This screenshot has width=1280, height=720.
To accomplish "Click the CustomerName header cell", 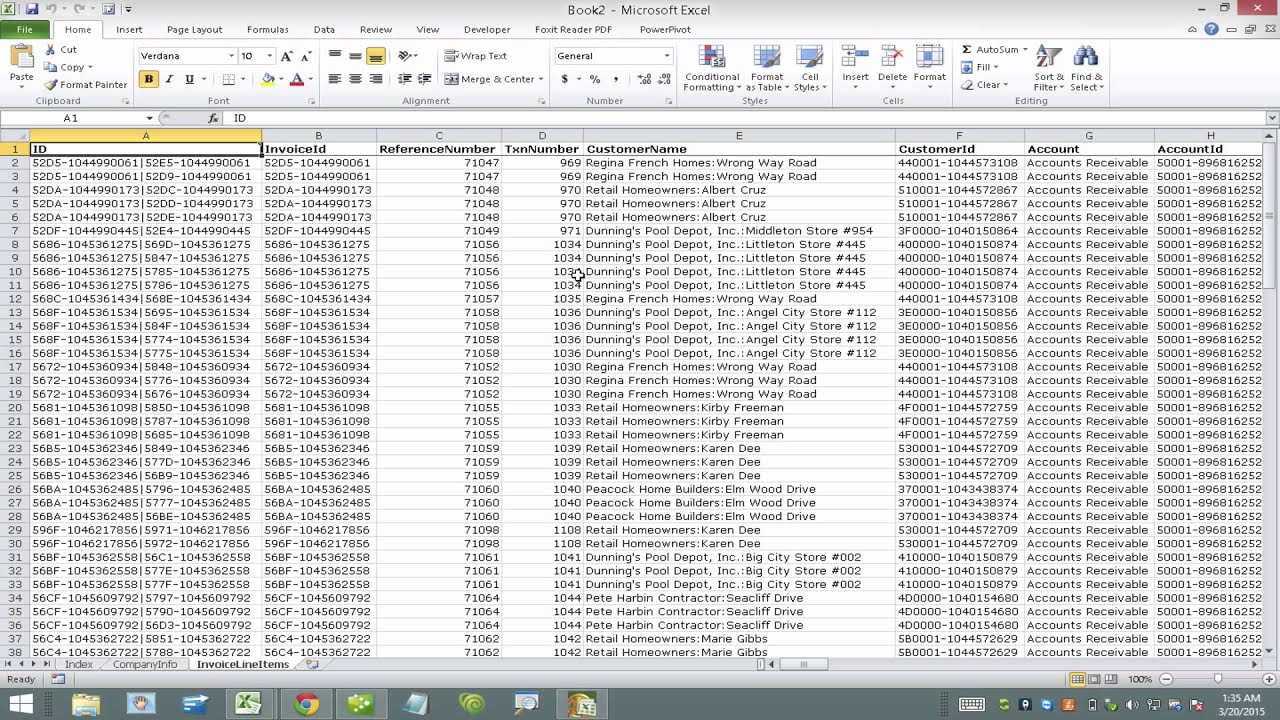I will pyautogui.click(x=739, y=149).
